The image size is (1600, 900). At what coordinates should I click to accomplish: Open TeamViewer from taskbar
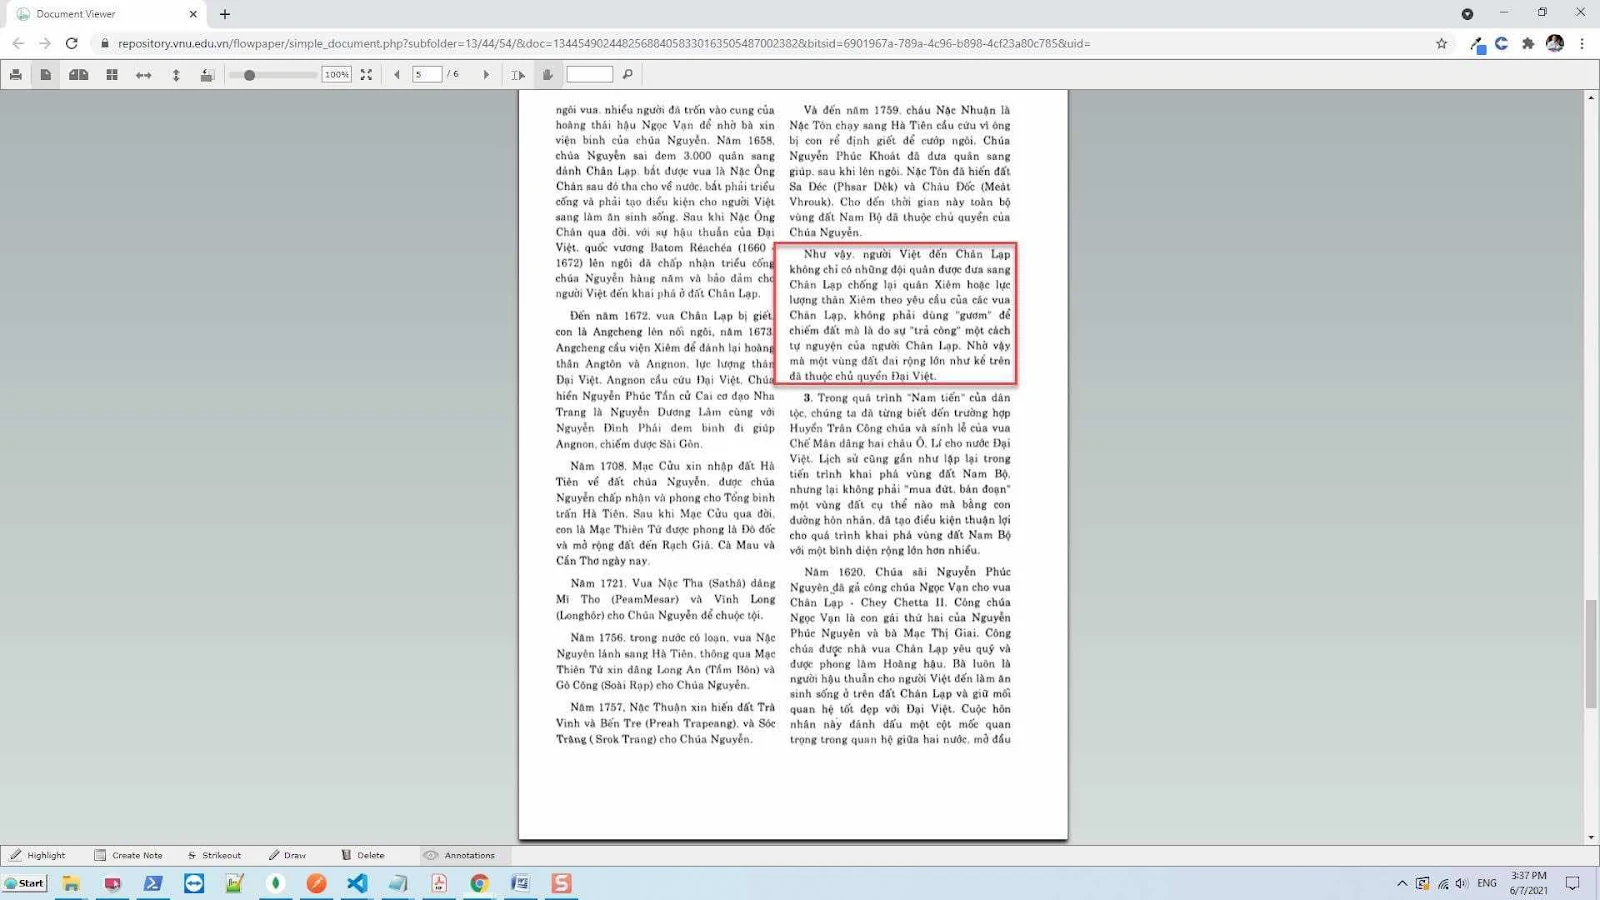coord(194,883)
